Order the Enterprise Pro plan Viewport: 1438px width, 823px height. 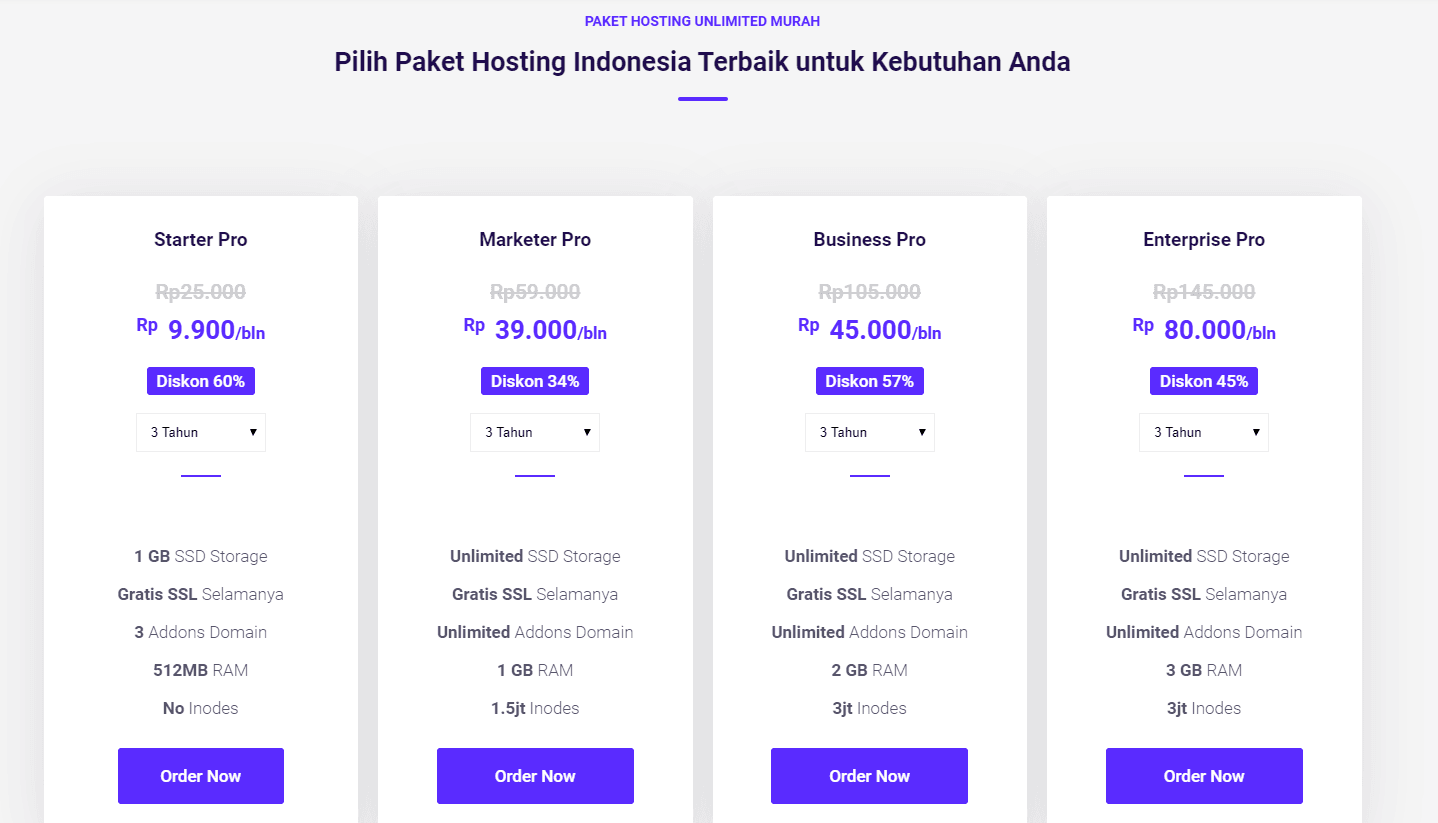coord(1204,776)
